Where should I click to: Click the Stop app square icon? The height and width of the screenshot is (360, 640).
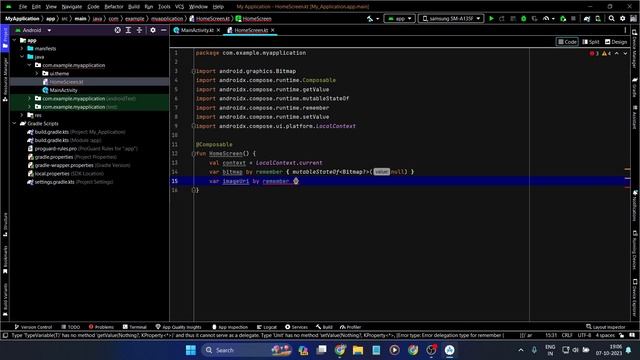(x=573, y=18)
